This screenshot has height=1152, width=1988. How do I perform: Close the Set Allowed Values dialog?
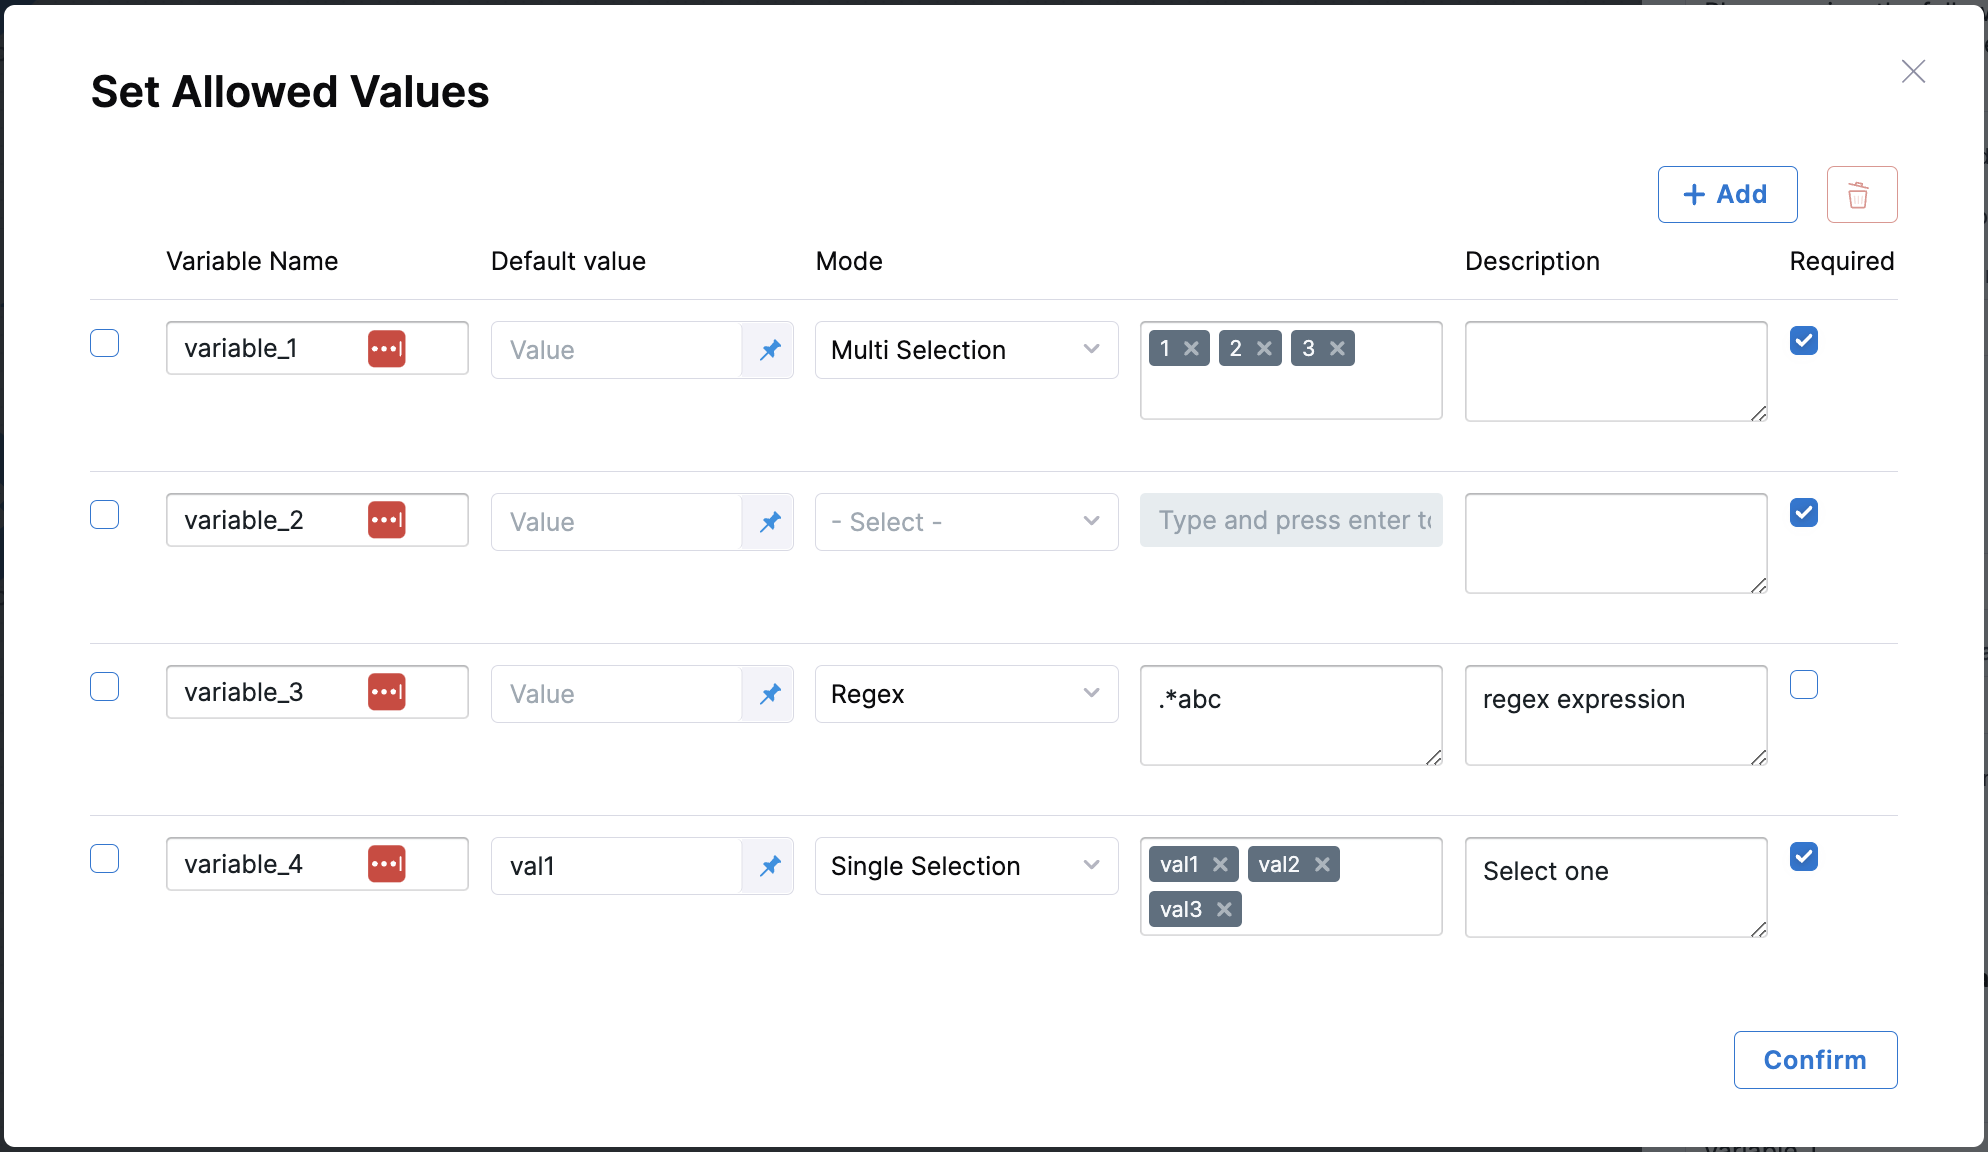click(1912, 72)
